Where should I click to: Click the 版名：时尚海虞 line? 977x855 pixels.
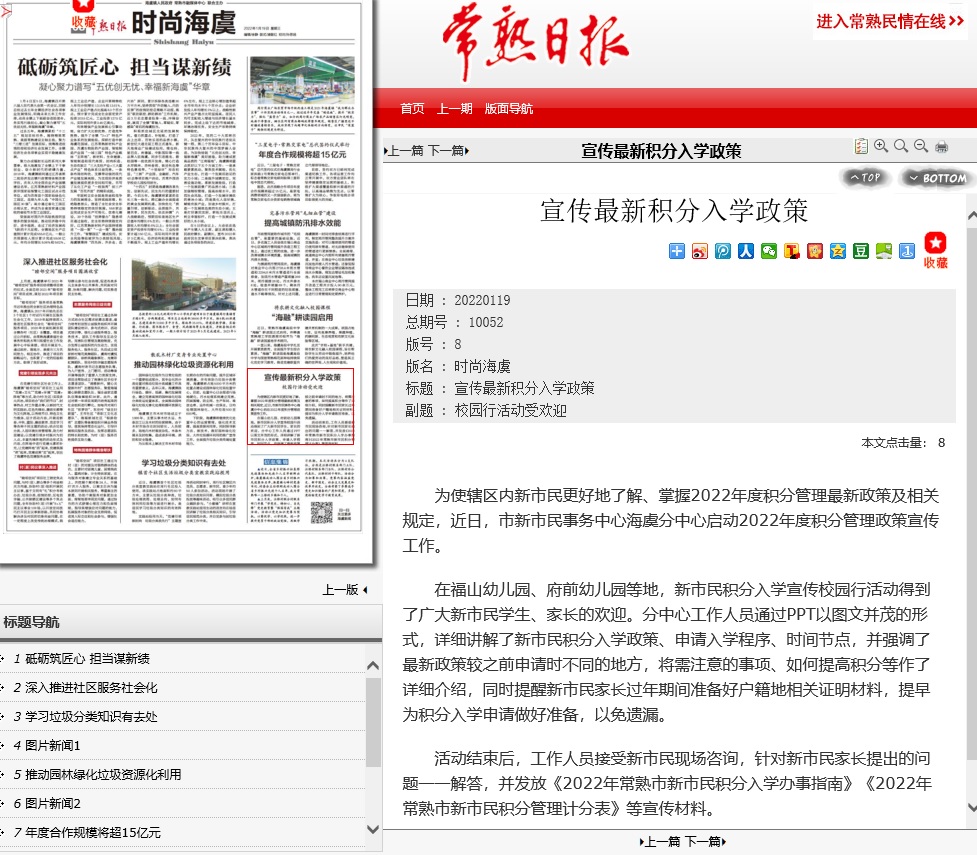coord(458,366)
